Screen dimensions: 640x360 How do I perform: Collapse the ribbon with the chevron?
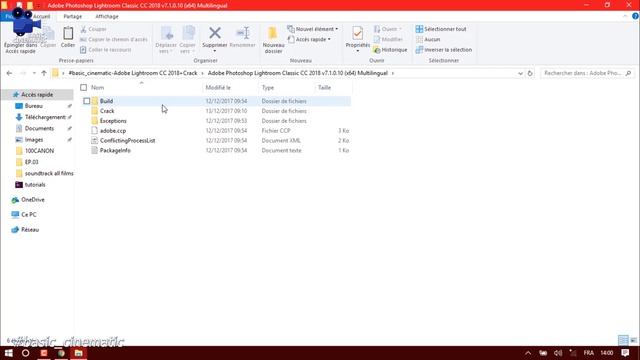point(625,16)
